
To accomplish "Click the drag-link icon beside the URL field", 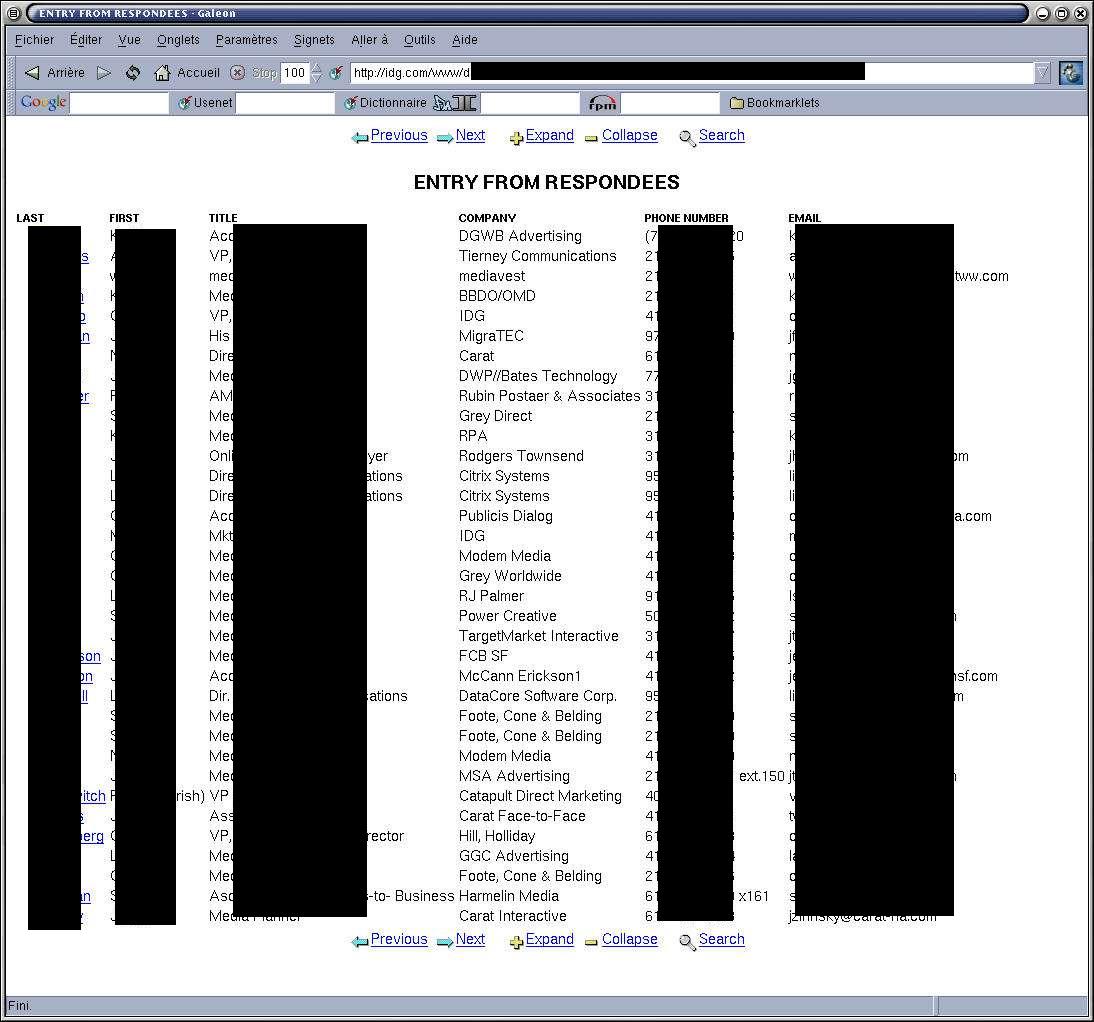I will (336, 73).
